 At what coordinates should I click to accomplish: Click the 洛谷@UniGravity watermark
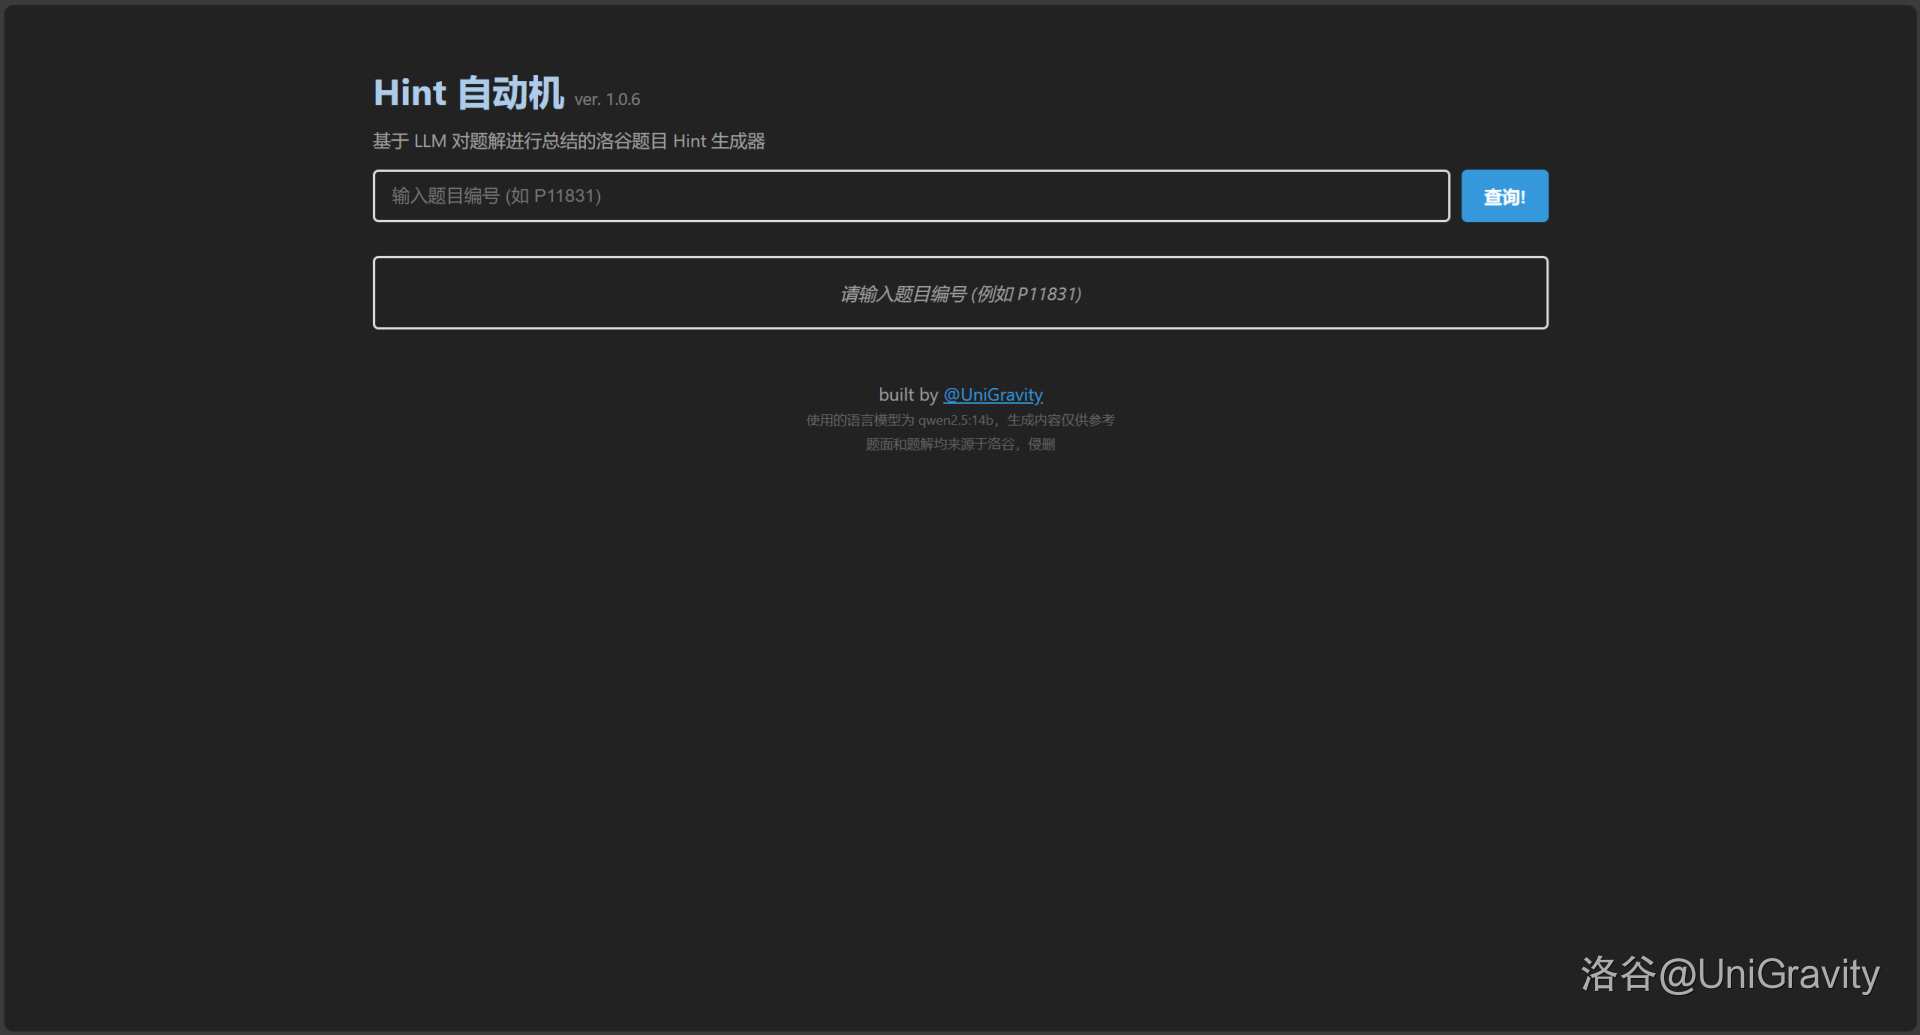(x=1729, y=974)
